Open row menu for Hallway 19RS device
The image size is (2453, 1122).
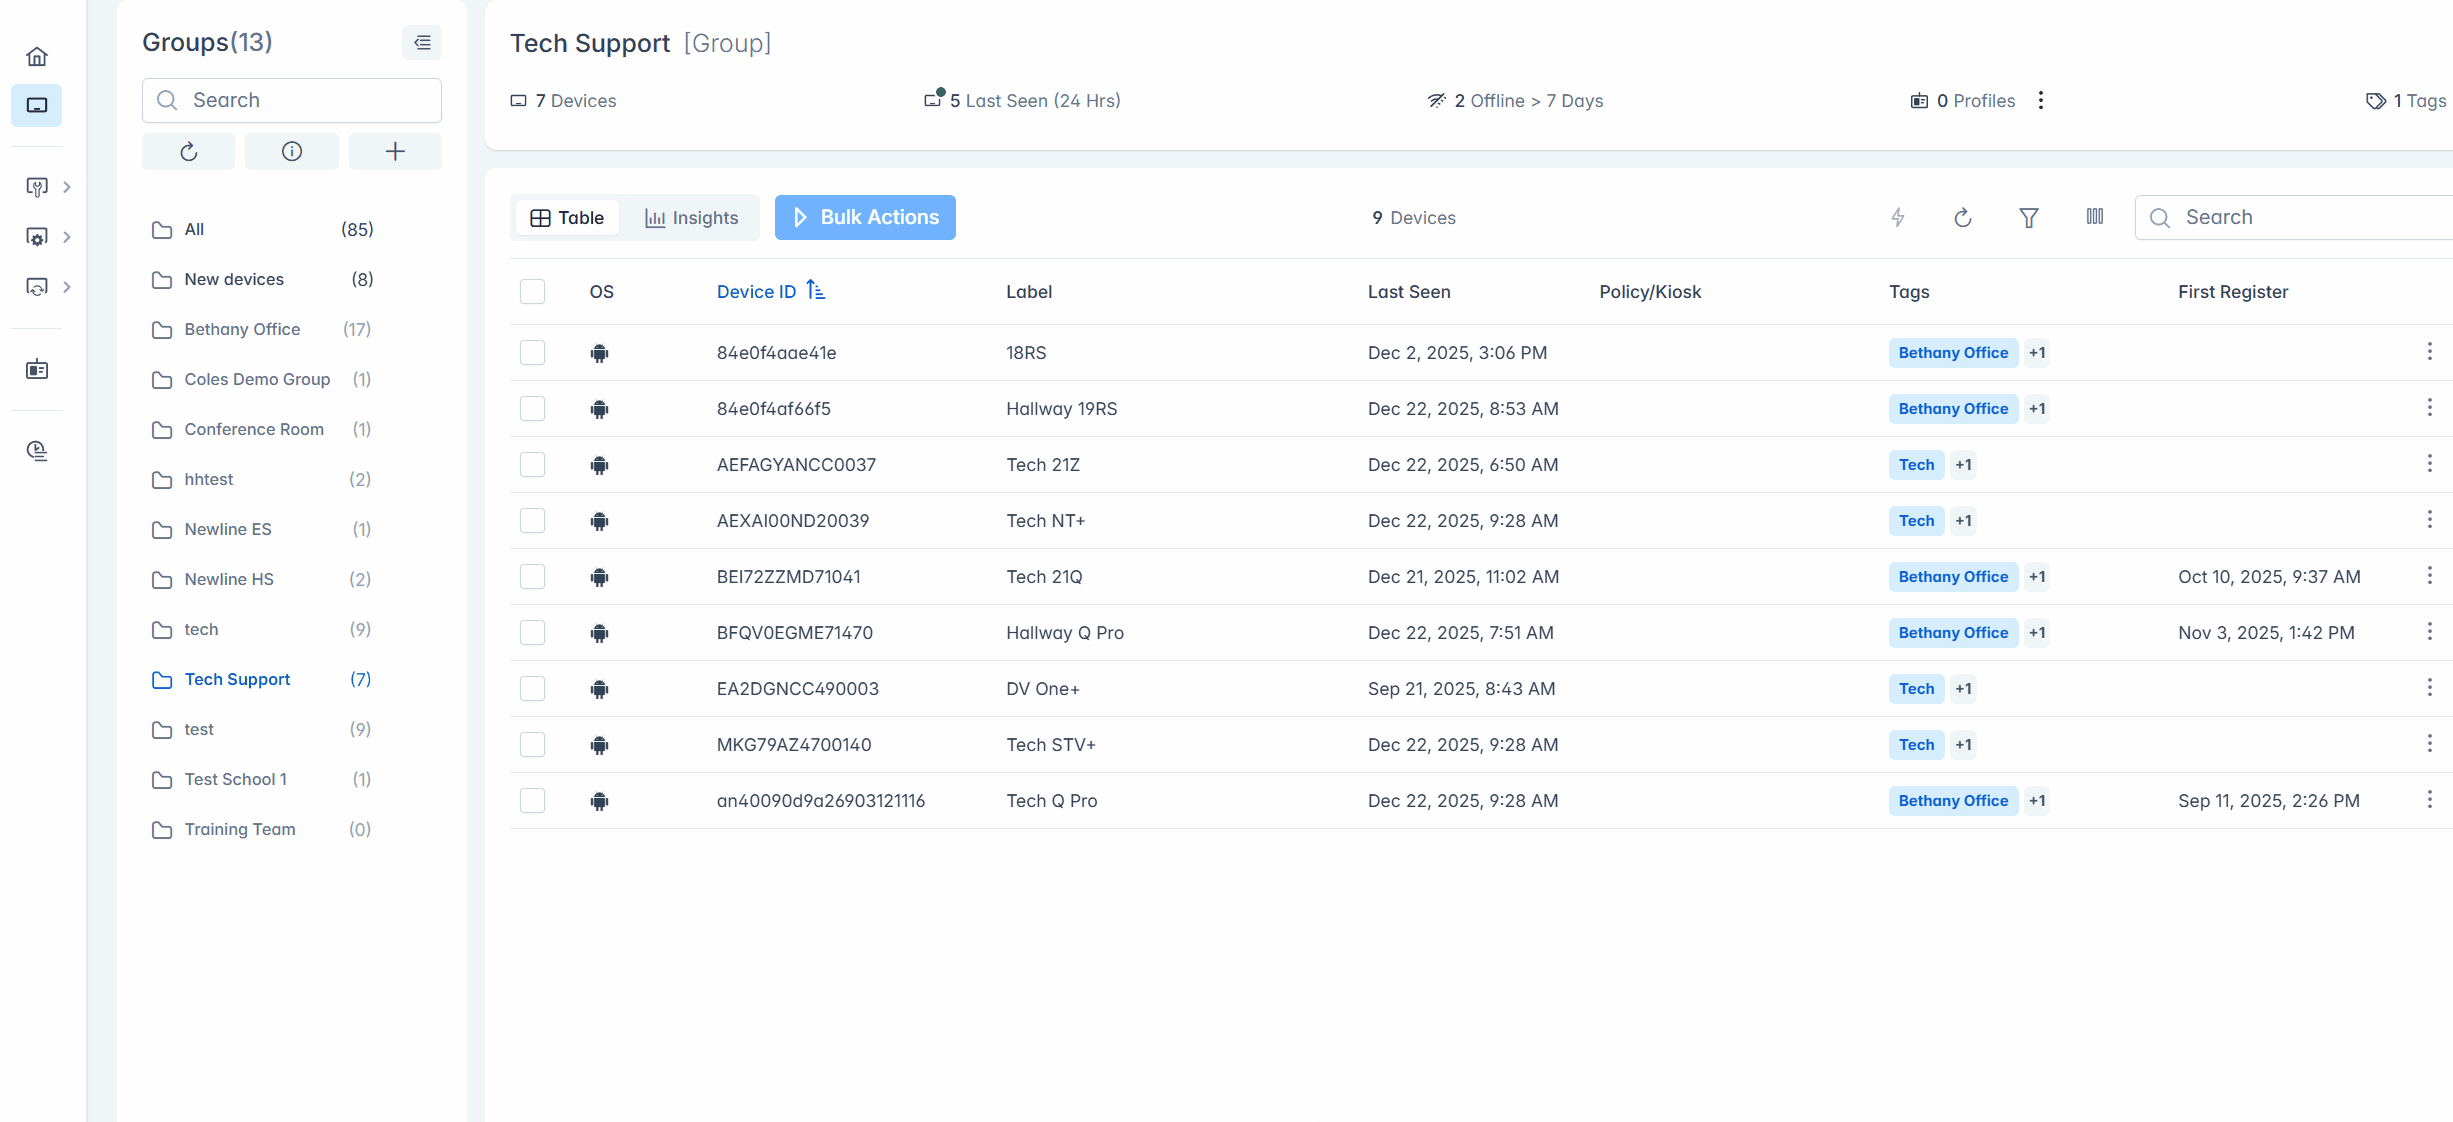(2429, 408)
